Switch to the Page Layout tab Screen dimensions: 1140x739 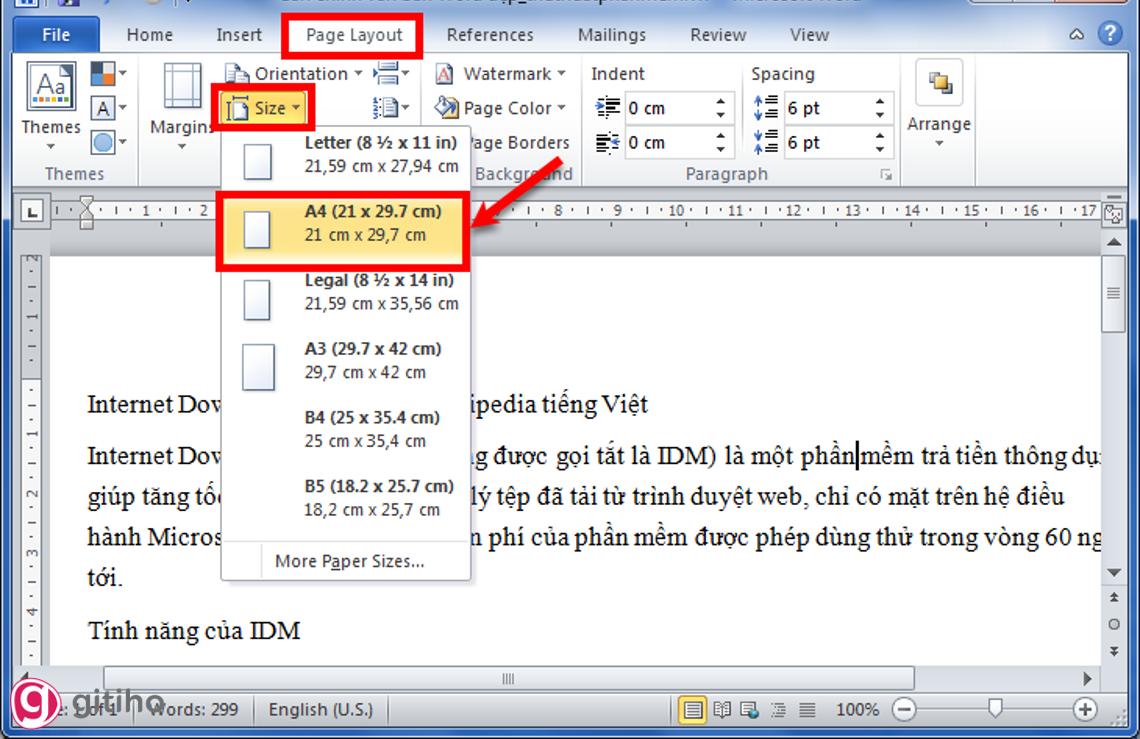pos(355,34)
